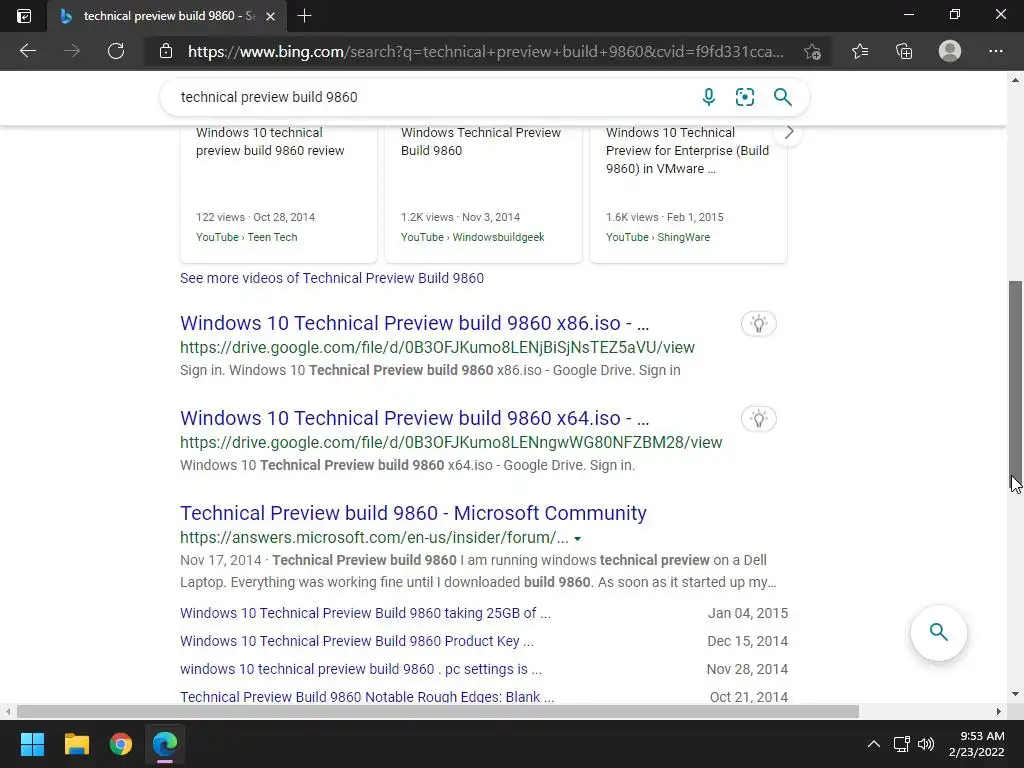The height and width of the screenshot is (768, 1024).
Task: Open Google Chrome from taskbar
Action: point(121,744)
